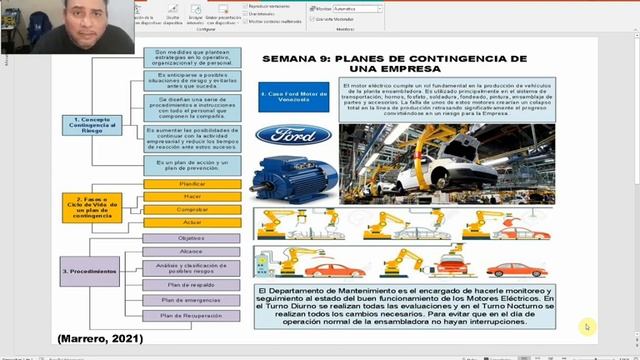This screenshot has width=640, height=360.
Task: Select the car assembly line photo
Action: click(447, 164)
